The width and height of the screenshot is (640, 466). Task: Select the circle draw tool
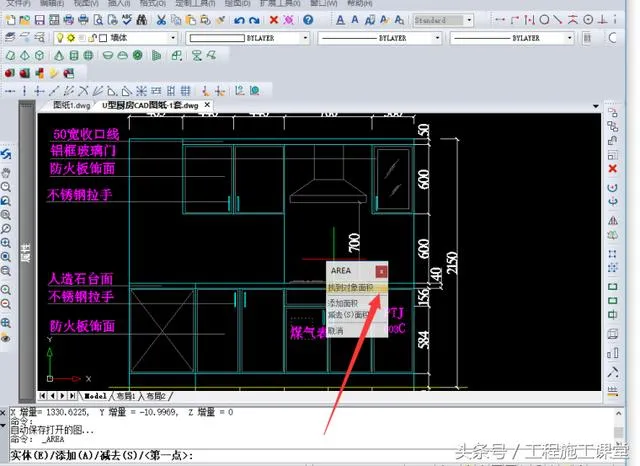545,19
